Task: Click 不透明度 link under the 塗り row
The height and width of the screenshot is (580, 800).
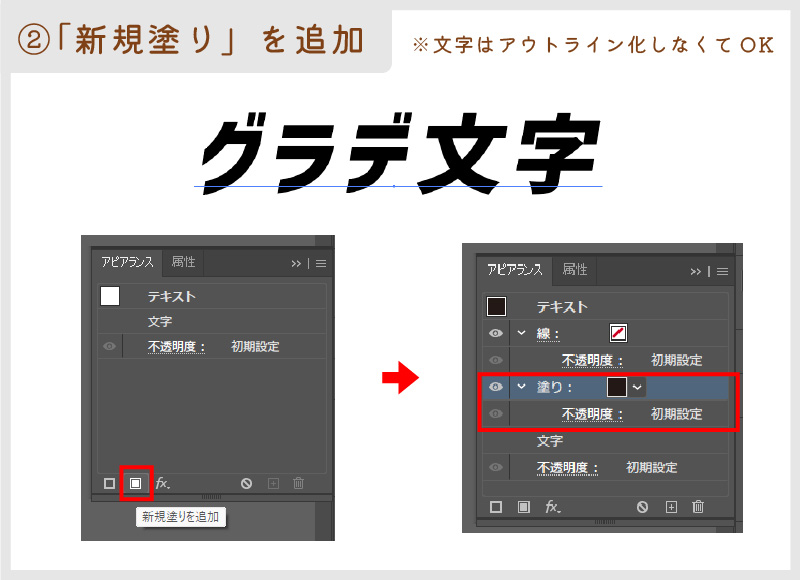Action: [x=592, y=413]
